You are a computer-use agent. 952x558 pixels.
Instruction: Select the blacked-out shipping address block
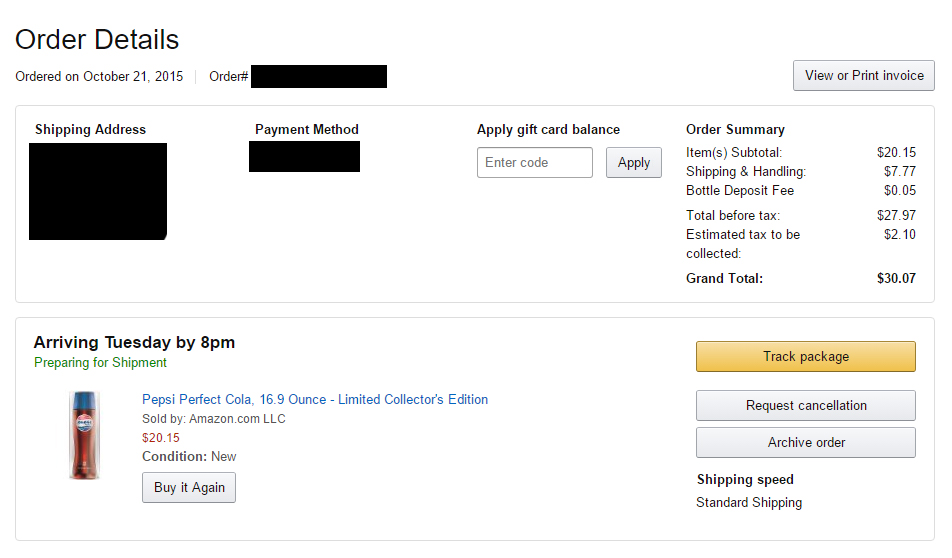[98, 191]
